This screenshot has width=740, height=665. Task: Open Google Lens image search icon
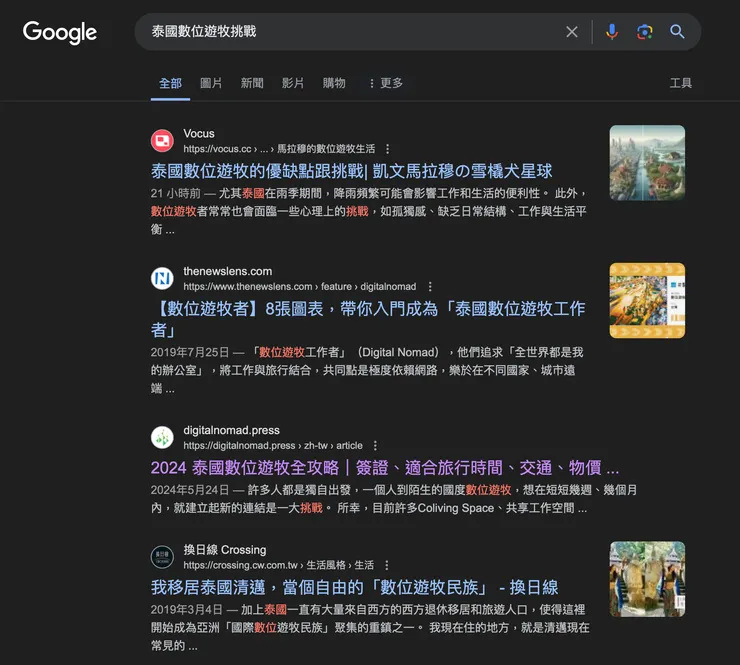644,32
